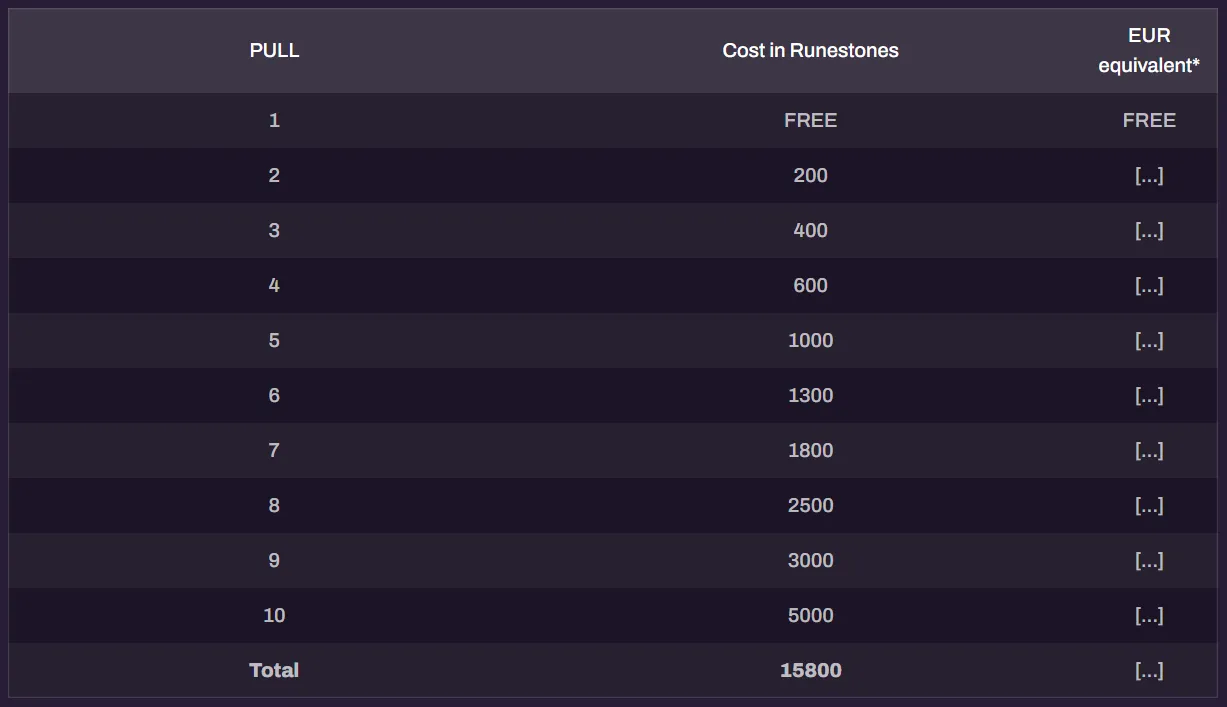Click the EUR placeholder in Total row

(1149, 670)
